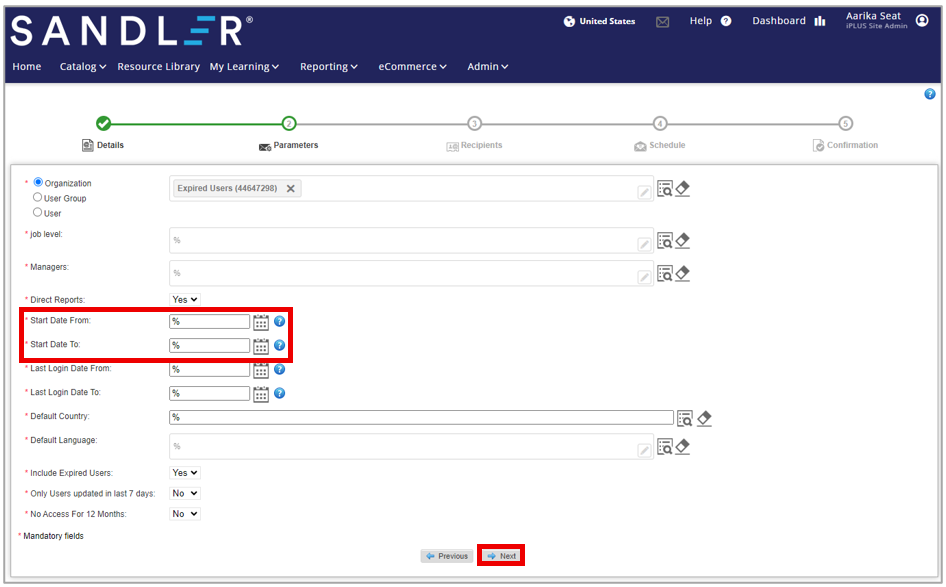Open calendar picker for Last Login Date From
Screen dimensions: 946x587
[261, 370]
